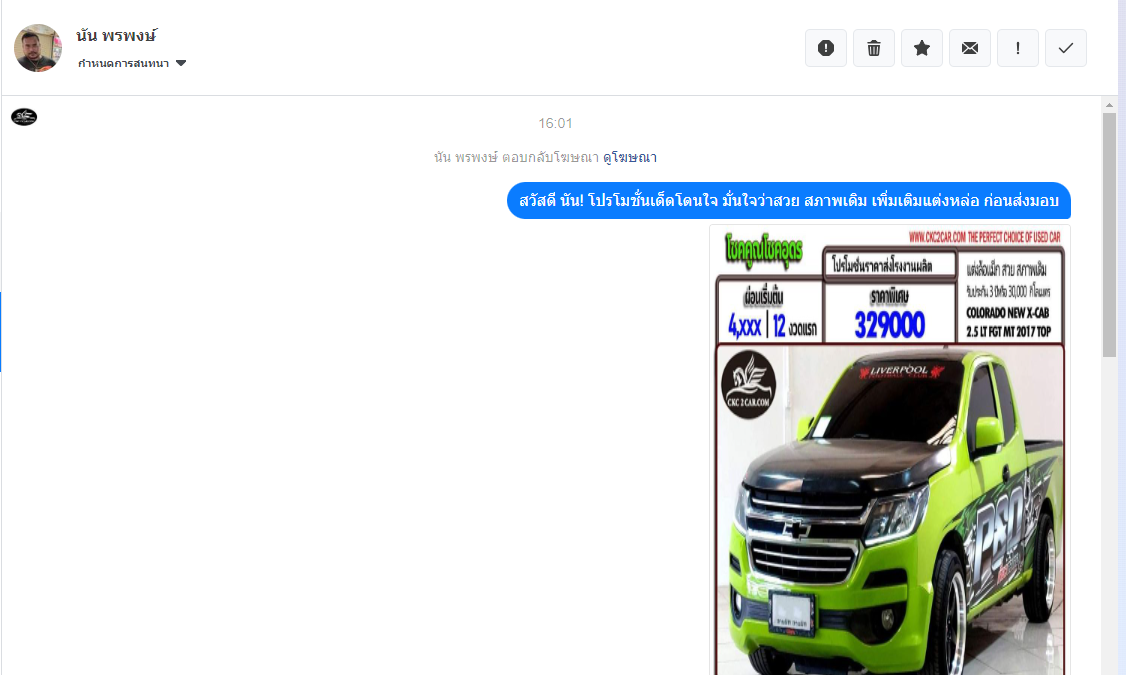Image resolution: width=1126 pixels, height=675 pixels.
Task: Click the 16:01 message timestamp
Action: [x=555, y=124]
